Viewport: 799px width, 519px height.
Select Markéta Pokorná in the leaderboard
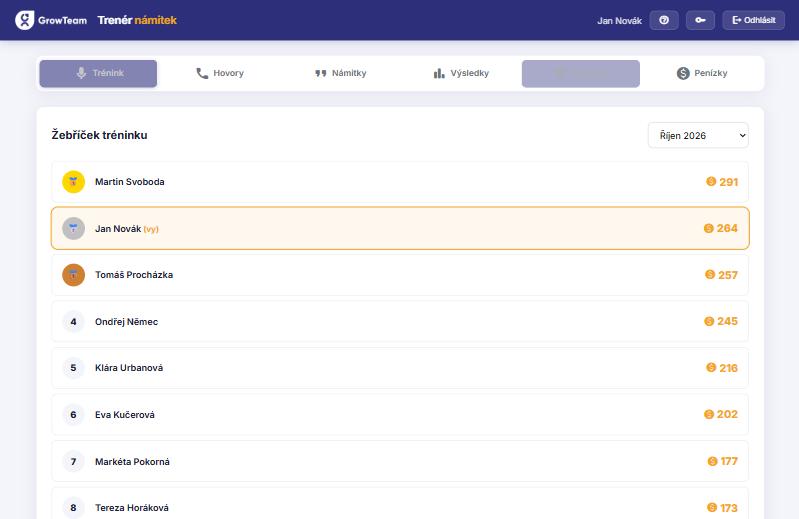point(132,461)
